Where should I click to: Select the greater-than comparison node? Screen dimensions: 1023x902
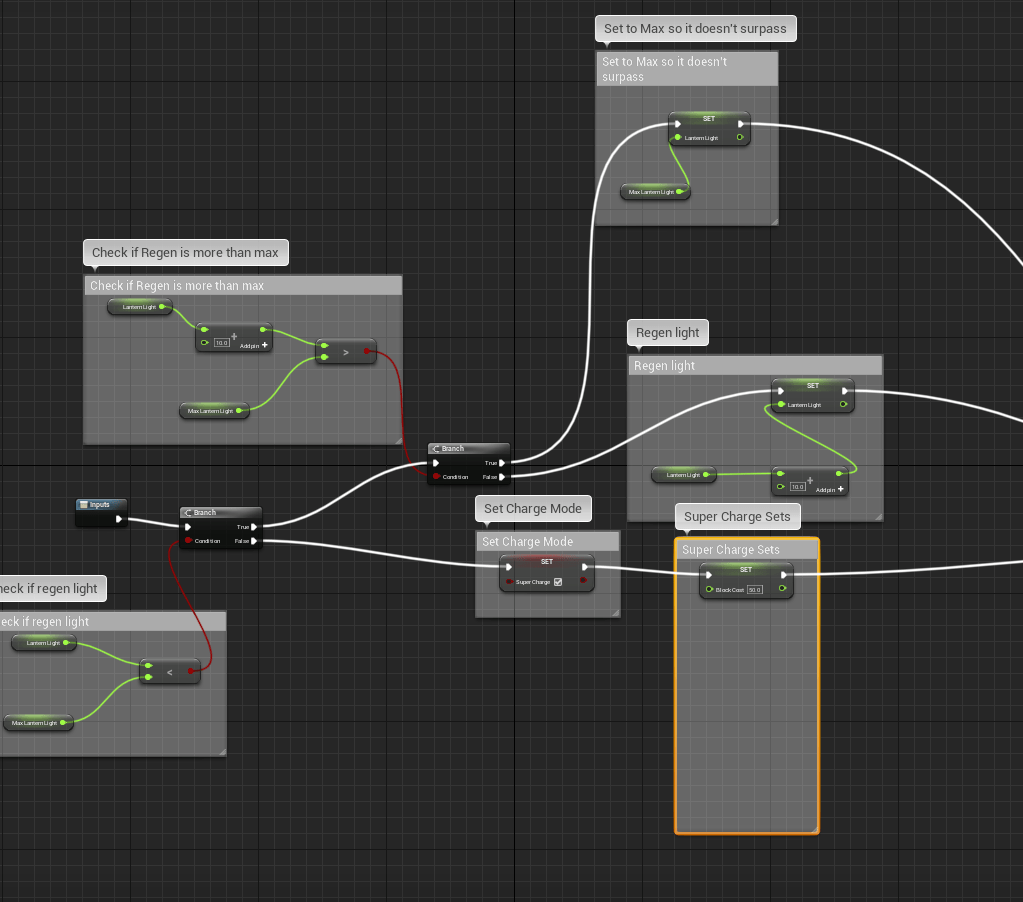coord(345,352)
